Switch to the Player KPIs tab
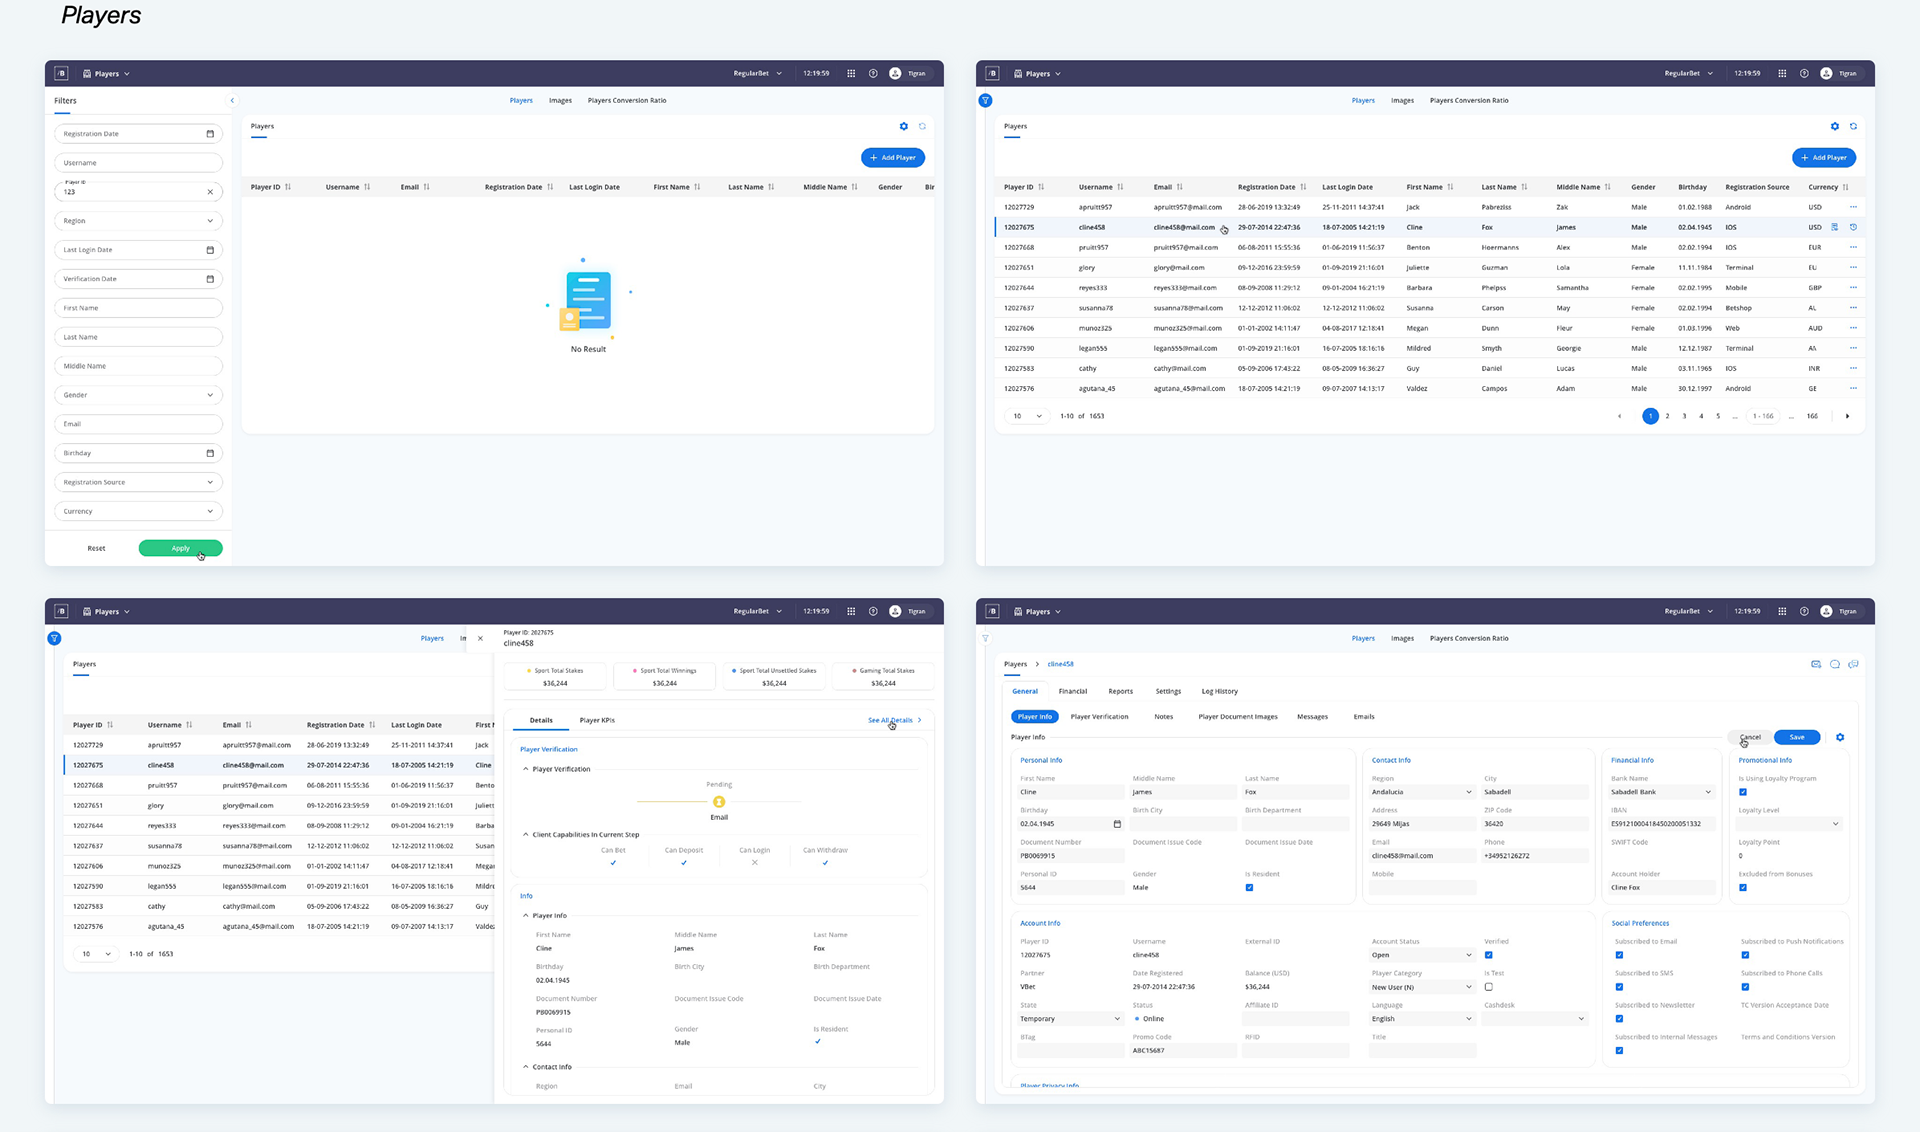 pos(597,720)
